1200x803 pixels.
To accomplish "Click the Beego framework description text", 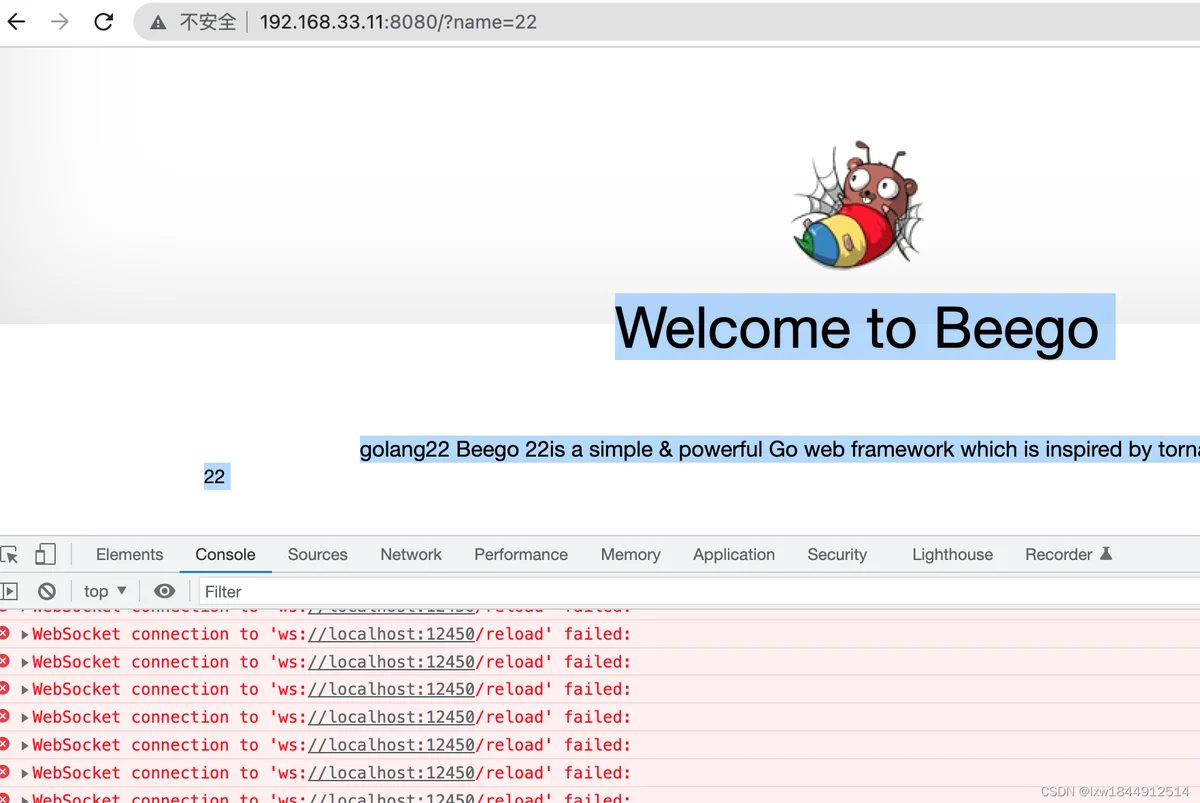I will [780, 450].
